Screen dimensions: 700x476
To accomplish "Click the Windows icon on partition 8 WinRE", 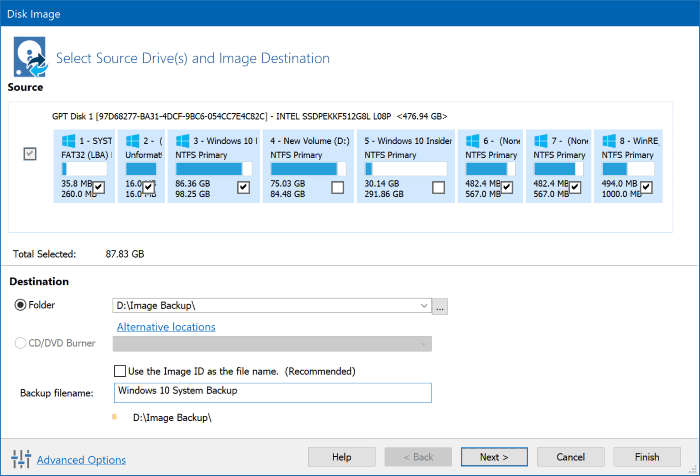I will (609, 141).
